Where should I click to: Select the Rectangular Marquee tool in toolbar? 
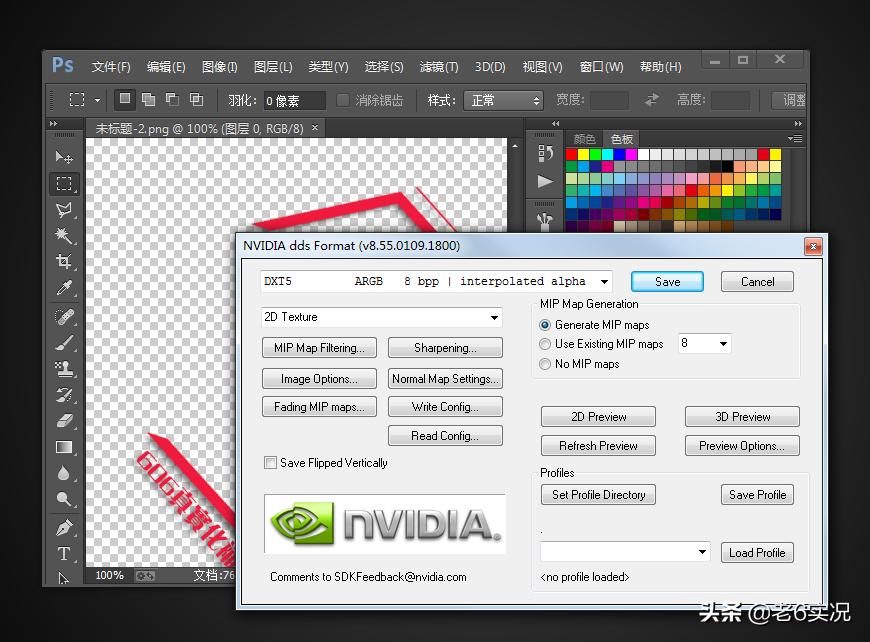pyautogui.click(x=64, y=184)
